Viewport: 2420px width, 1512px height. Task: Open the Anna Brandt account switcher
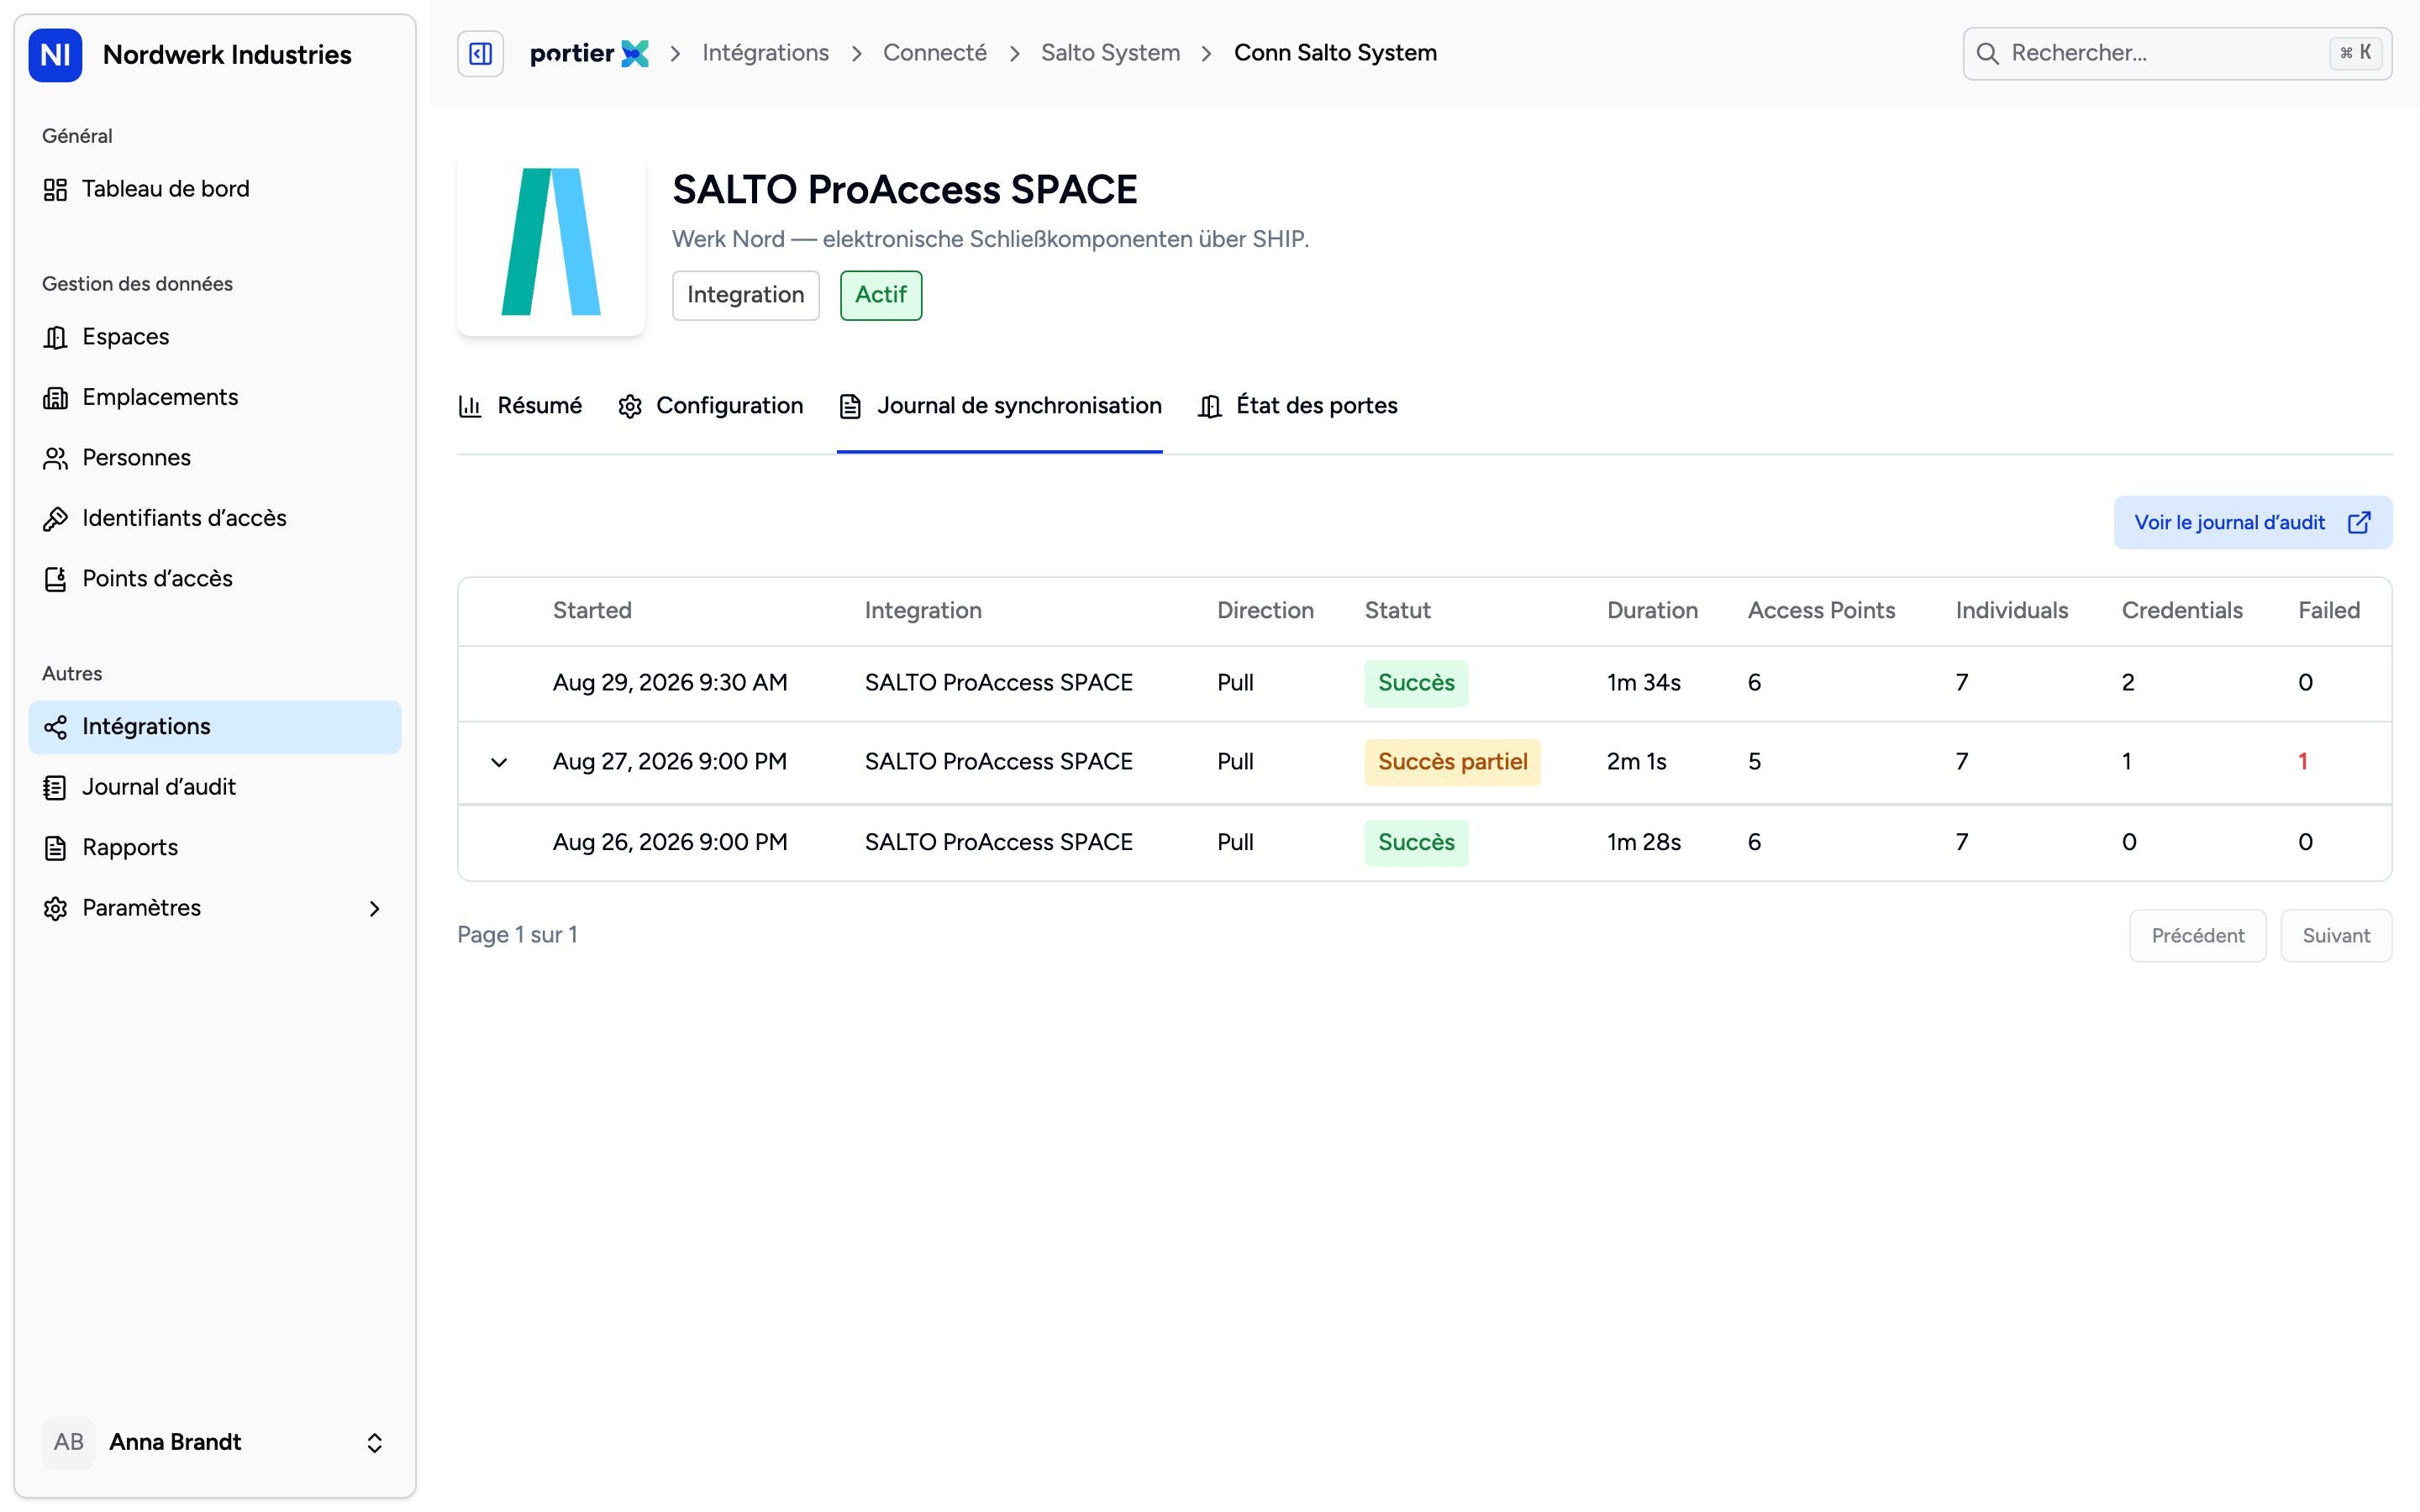coord(215,1442)
